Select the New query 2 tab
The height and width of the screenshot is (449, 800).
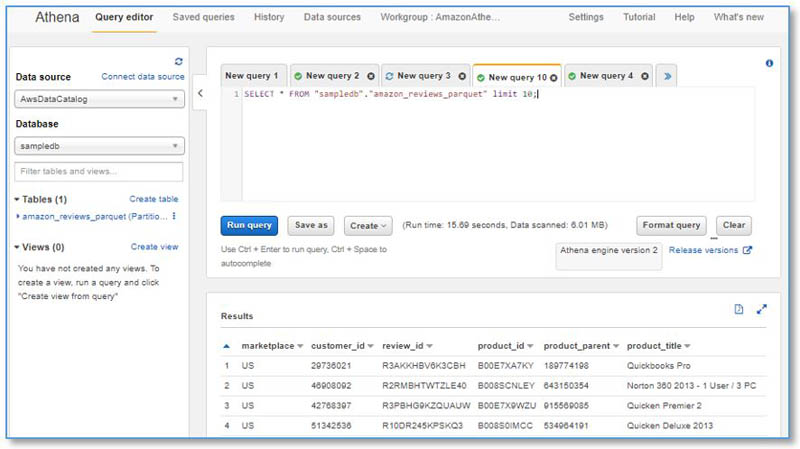click(332, 76)
